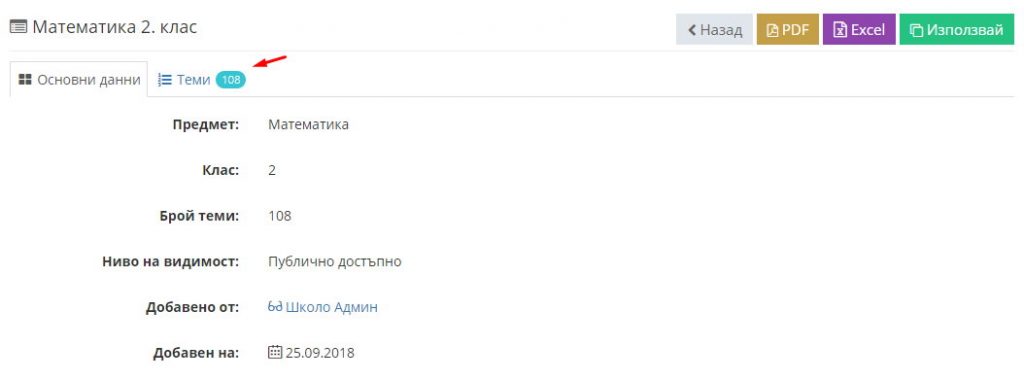Image resolution: width=1024 pixels, height=380 pixels.
Task: Click the chevron arrow on Назад
Action: pos(692,30)
